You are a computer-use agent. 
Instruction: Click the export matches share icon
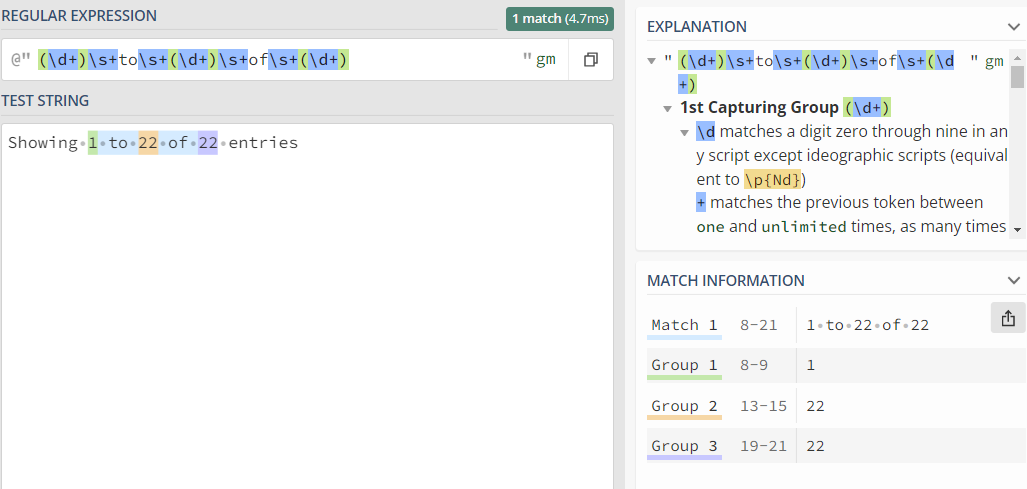coord(1007,318)
